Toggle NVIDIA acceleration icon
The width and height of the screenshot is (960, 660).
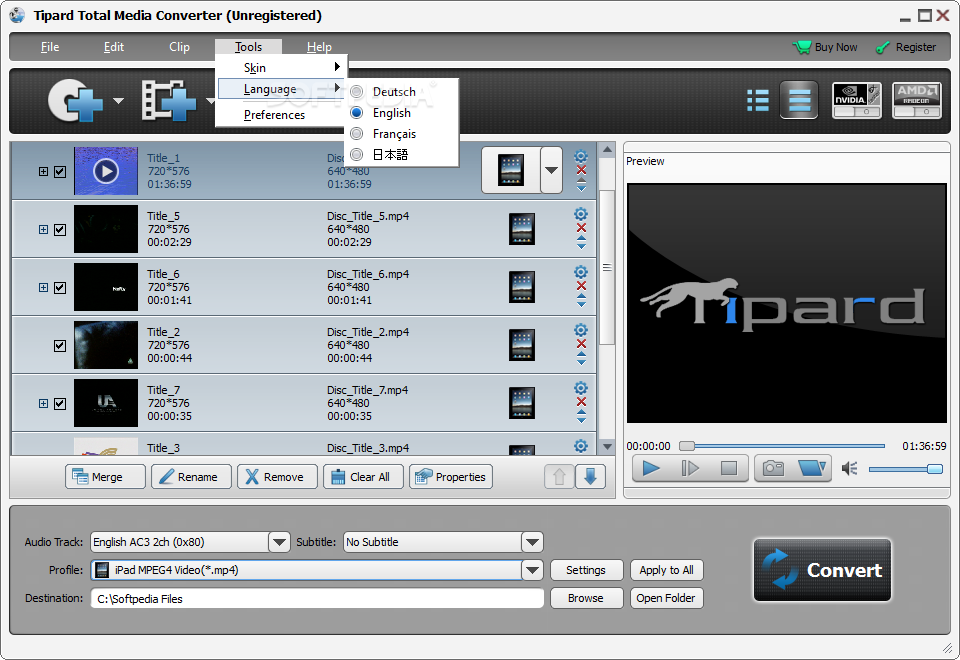(857, 100)
